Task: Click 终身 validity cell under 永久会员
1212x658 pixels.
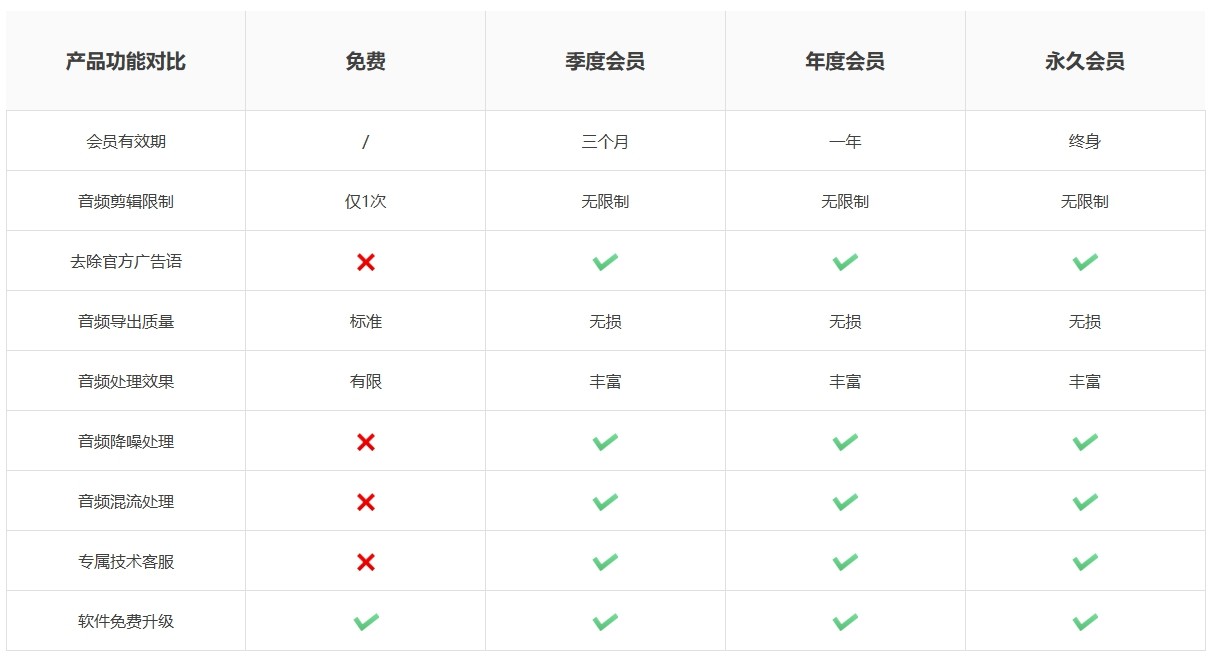Action: [1085, 142]
